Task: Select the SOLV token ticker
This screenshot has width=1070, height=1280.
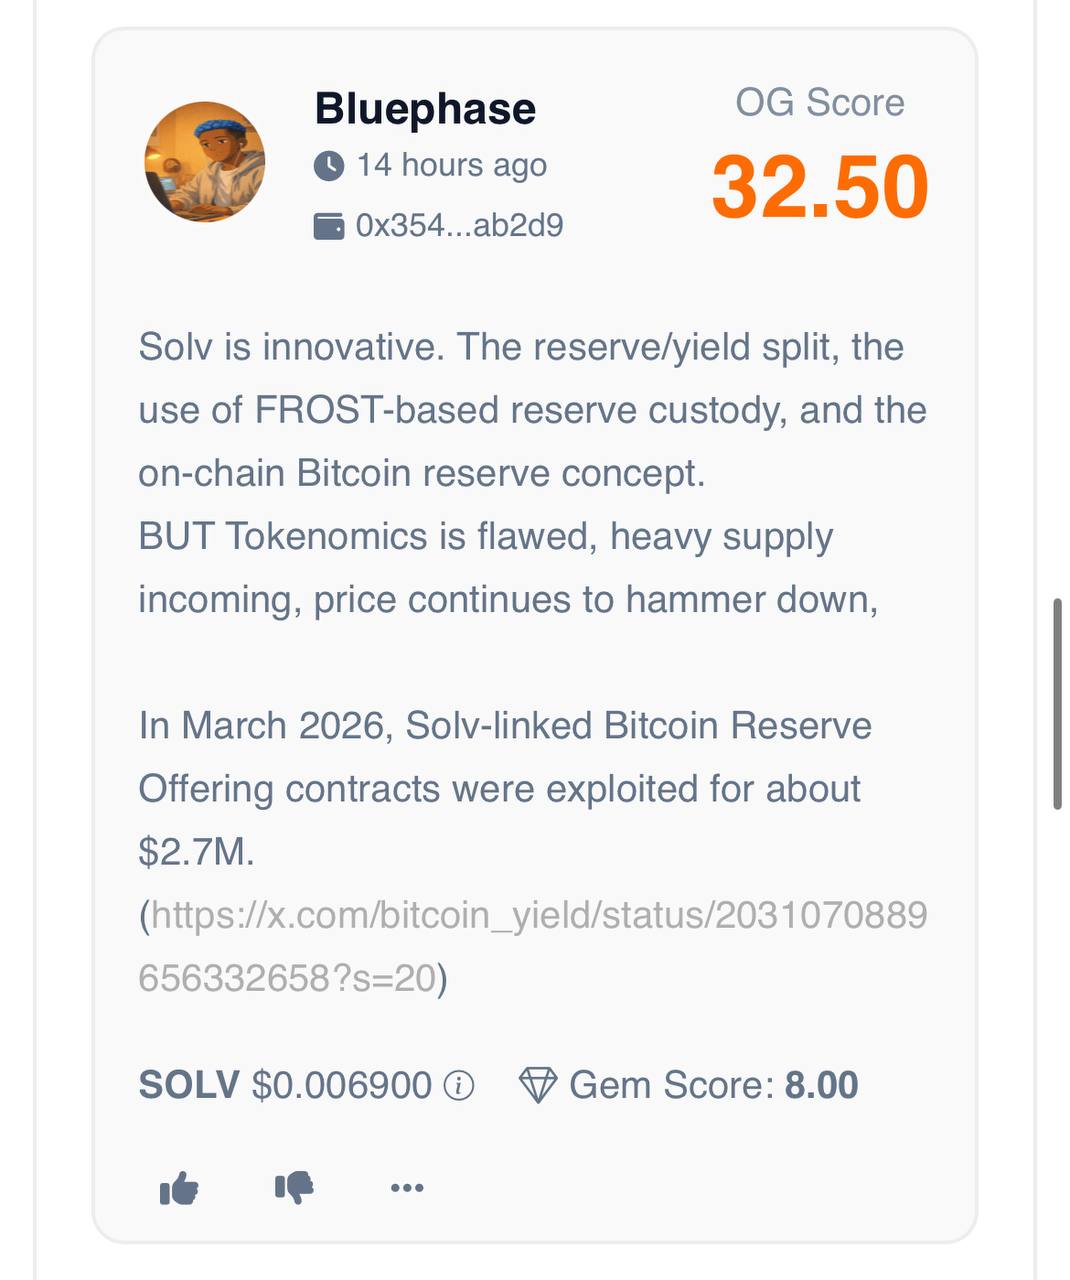Action: tap(189, 1086)
